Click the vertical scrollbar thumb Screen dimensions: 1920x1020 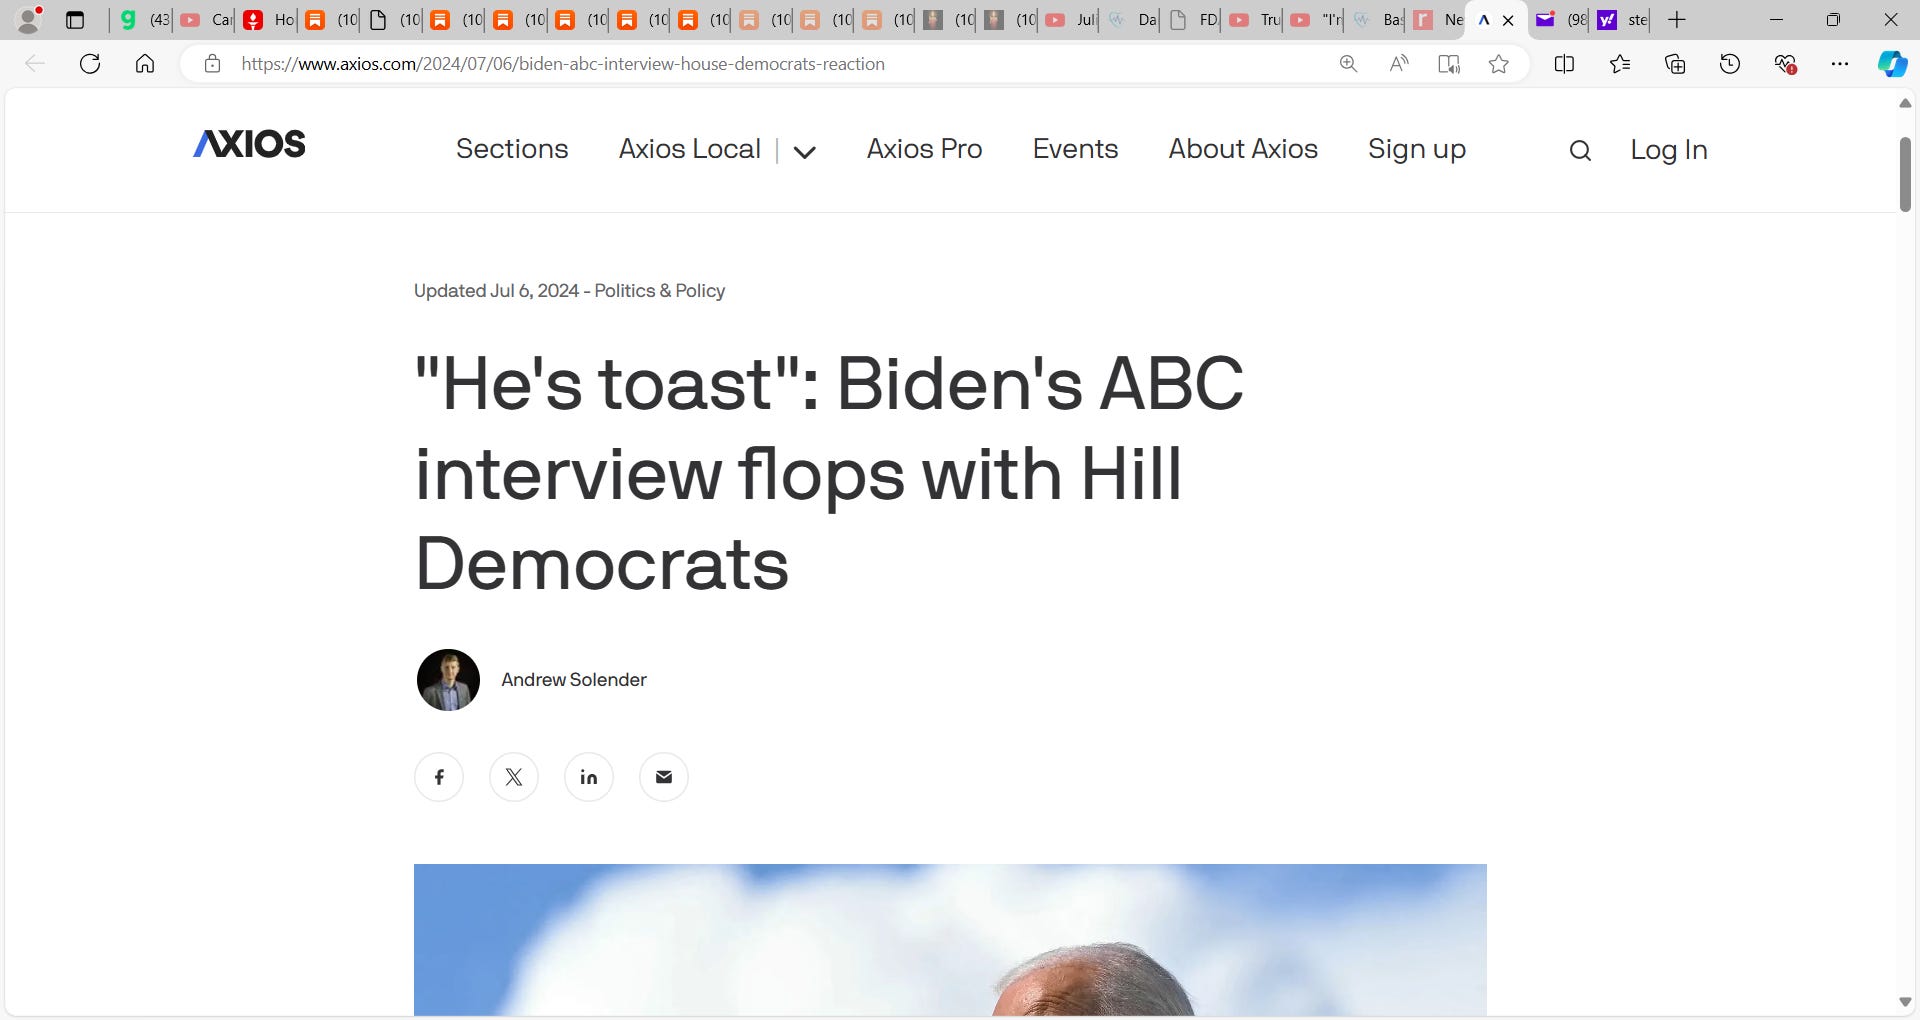(1905, 175)
